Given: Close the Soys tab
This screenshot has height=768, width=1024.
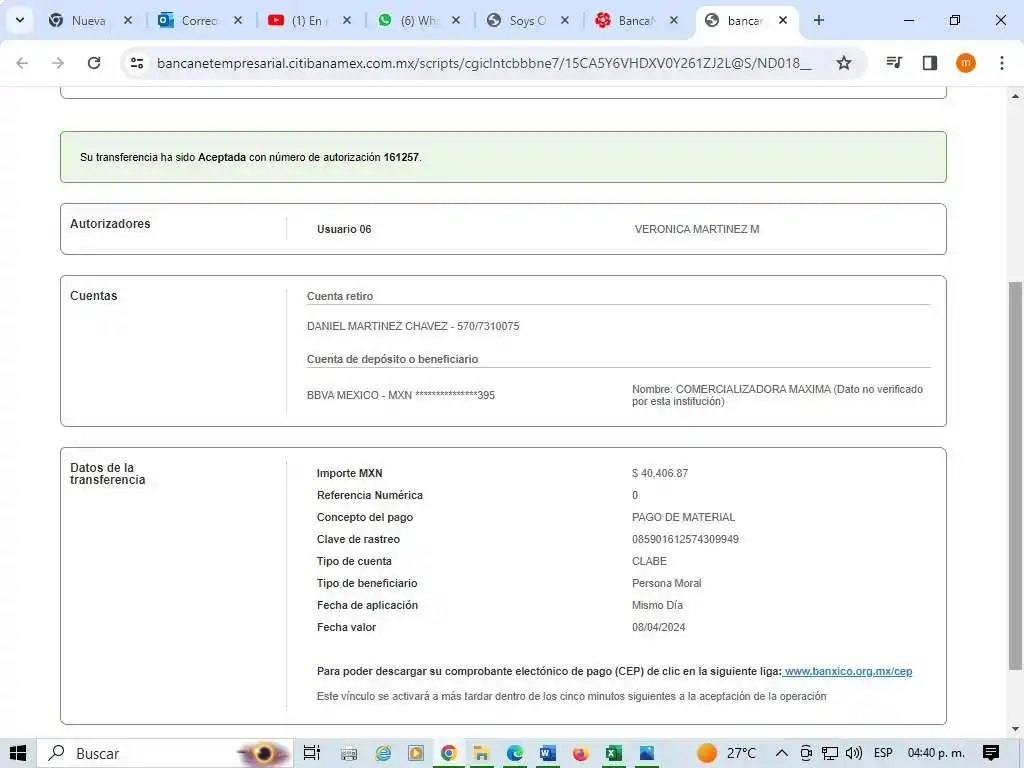Looking at the screenshot, I should click(x=564, y=20).
